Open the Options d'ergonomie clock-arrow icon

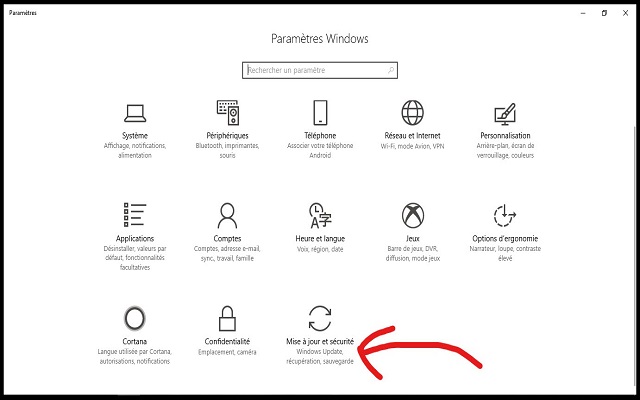pos(505,215)
